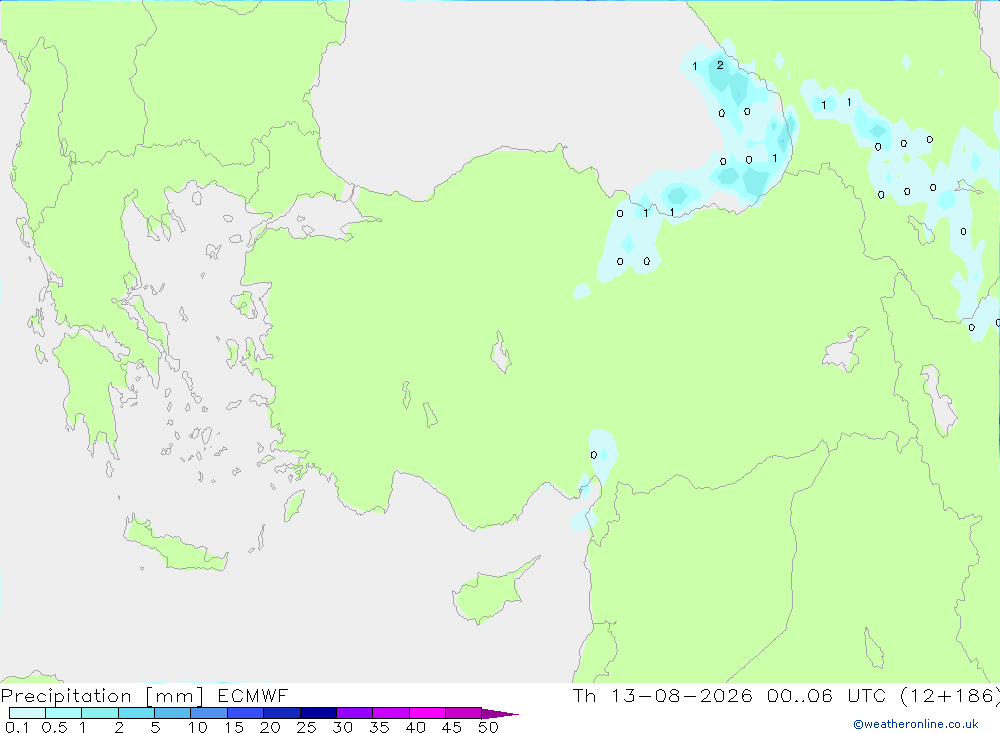Click the '20' legend scale label
The width and height of the screenshot is (1000, 733).
coord(270,727)
